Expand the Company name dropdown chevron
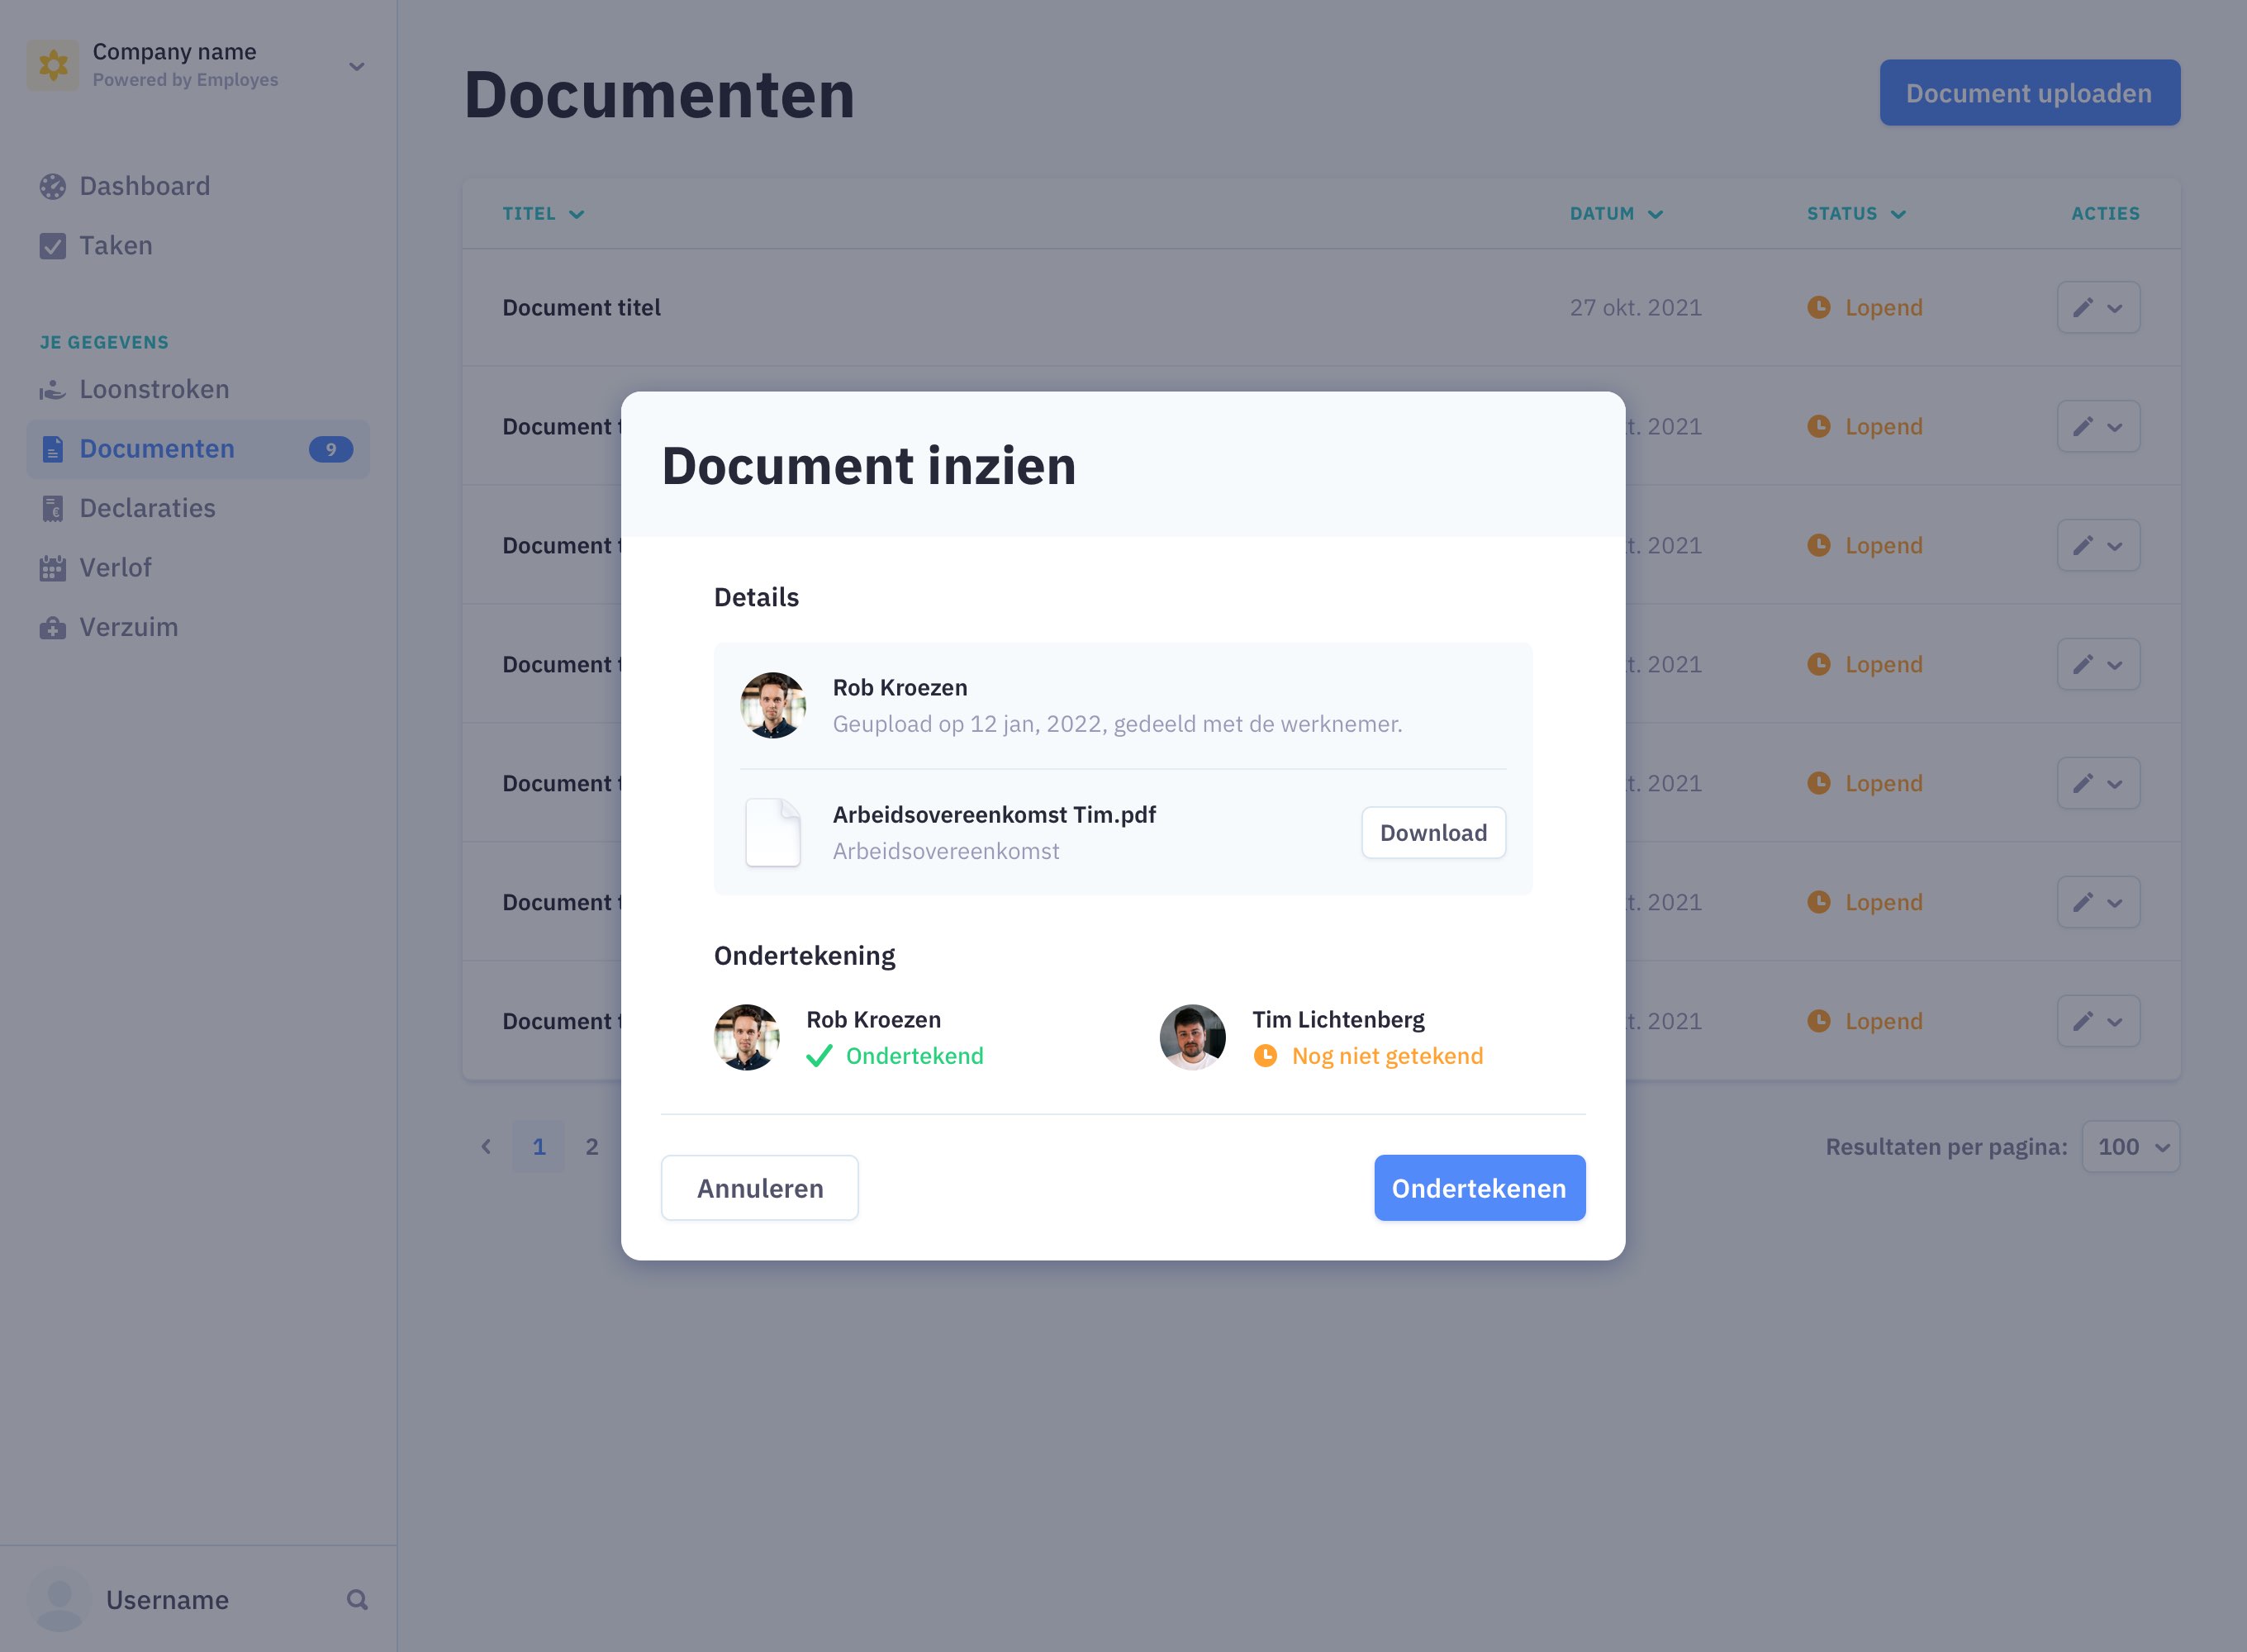Image resolution: width=2247 pixels, height=1652 pixels. tap(356, 66)
